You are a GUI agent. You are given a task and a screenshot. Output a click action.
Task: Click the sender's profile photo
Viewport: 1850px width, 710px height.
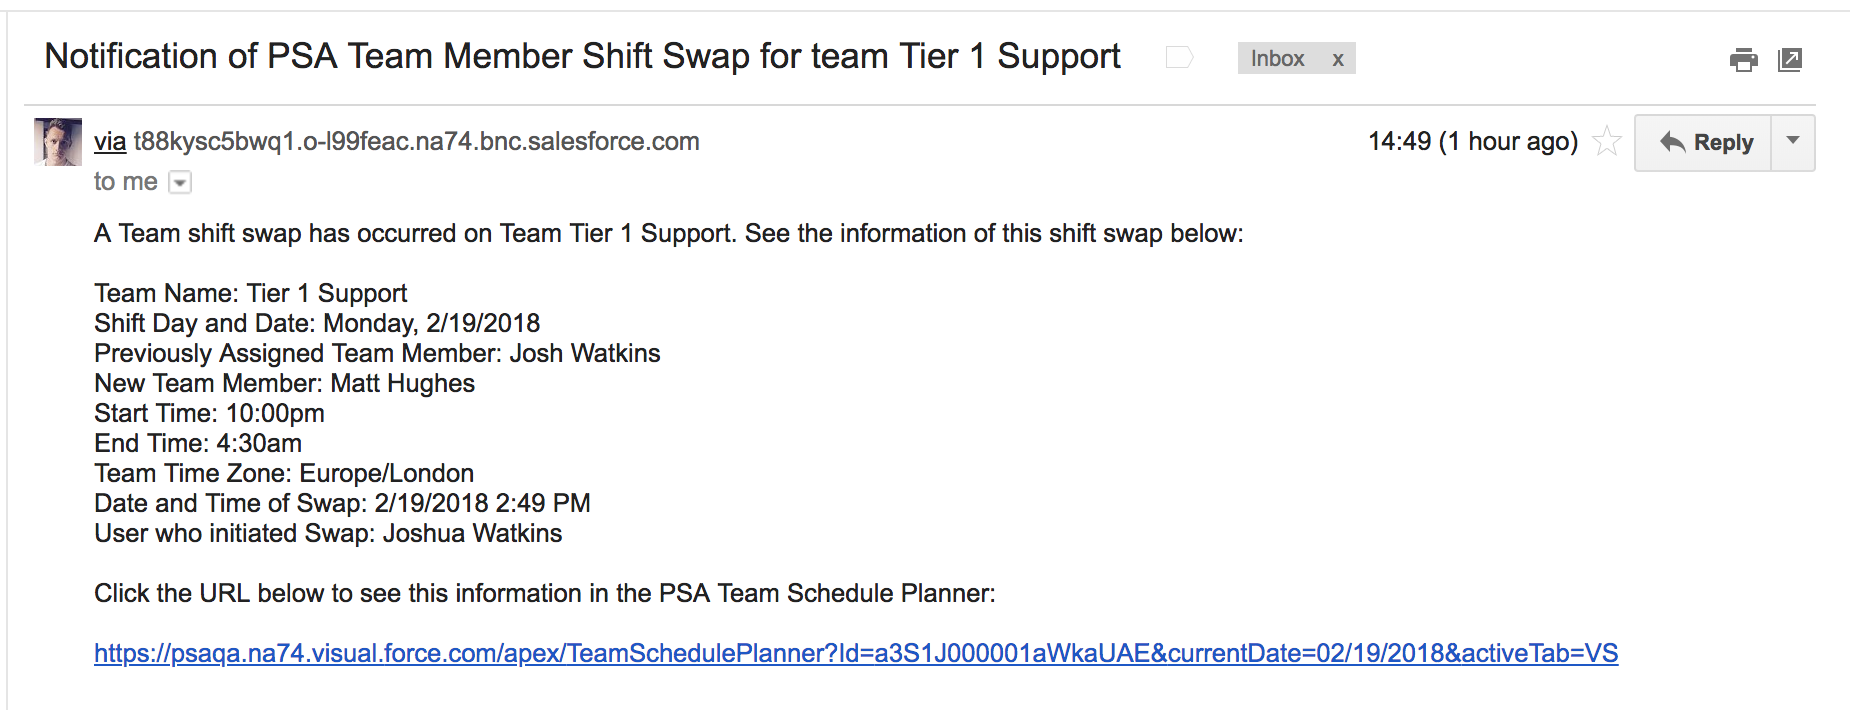click(x=58, y=142)
